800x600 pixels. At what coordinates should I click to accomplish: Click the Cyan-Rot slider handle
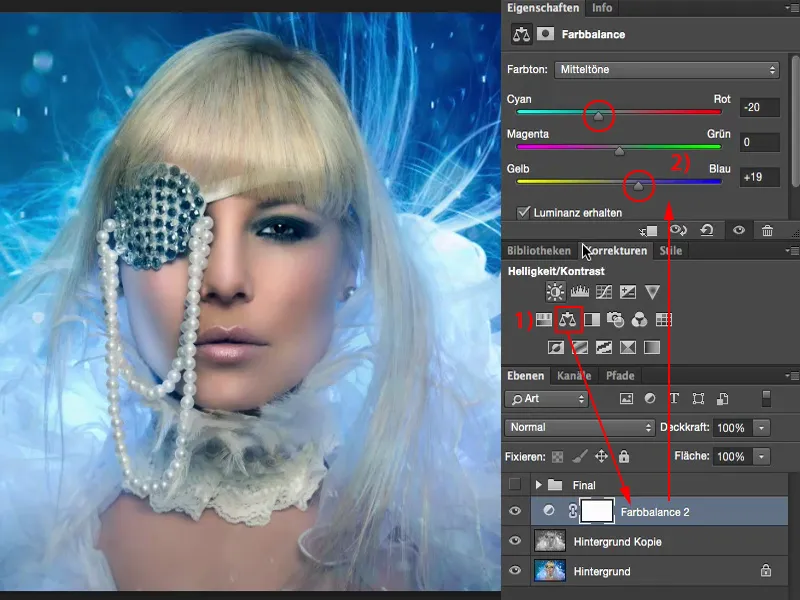click(x=598, y=116)
